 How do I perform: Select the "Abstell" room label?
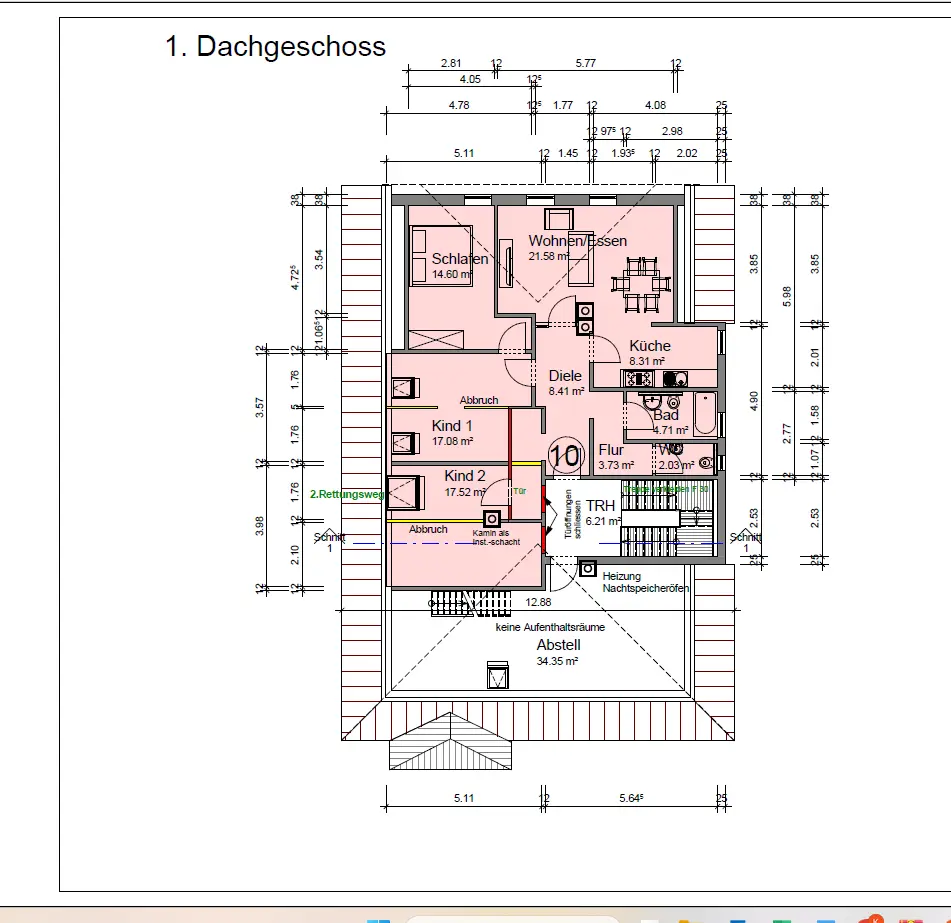[558, 645]
